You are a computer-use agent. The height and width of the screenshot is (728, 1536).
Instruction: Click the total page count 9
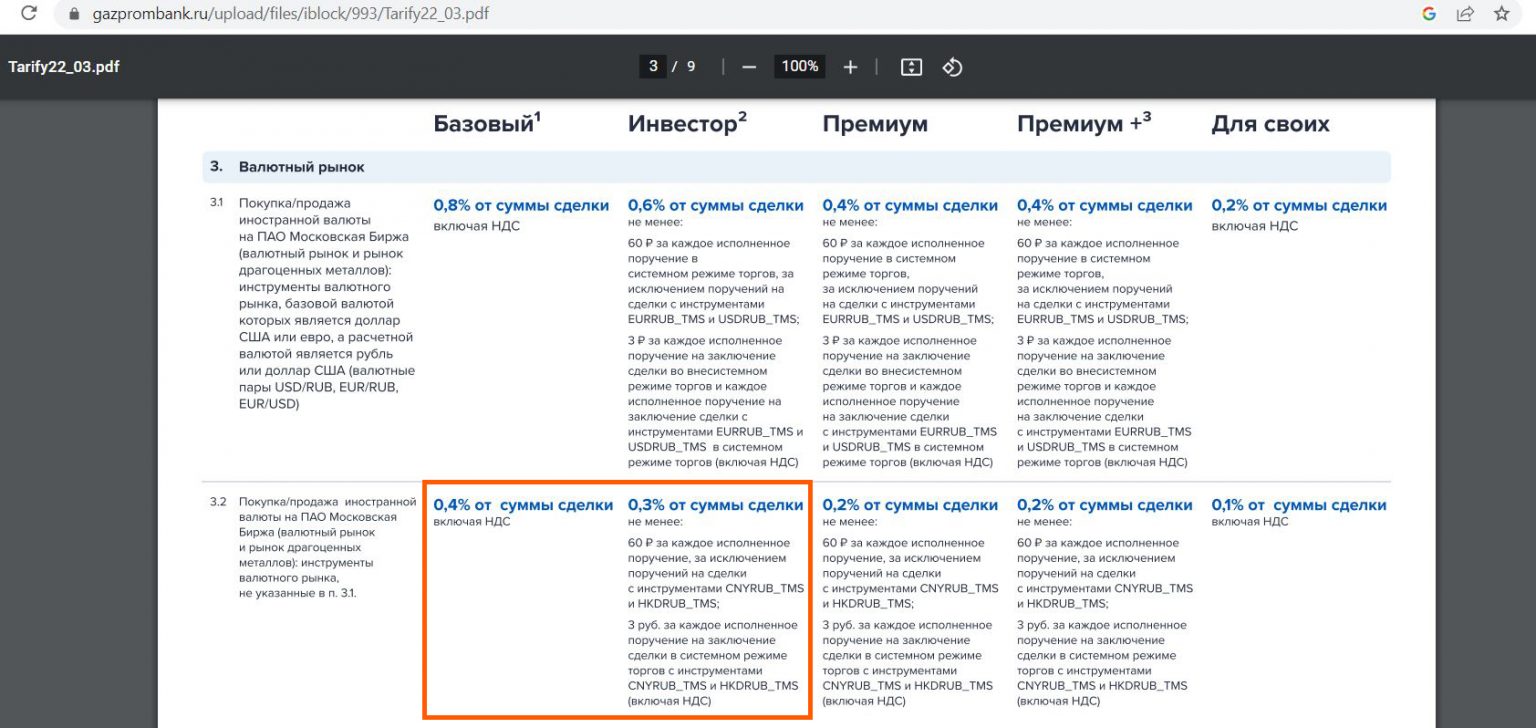point(691,67)
